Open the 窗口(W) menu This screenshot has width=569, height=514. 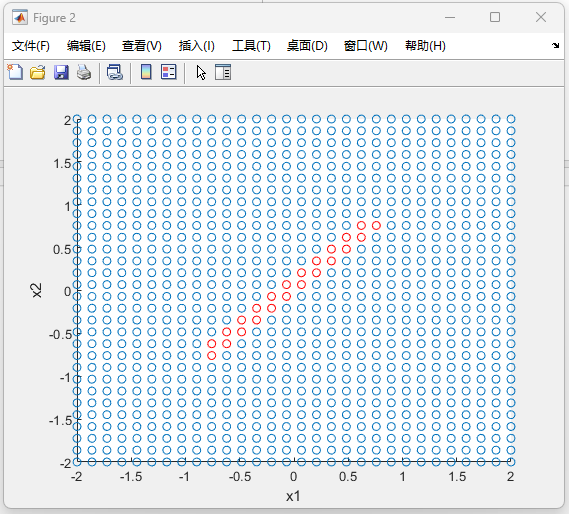(x=365, y=46)
